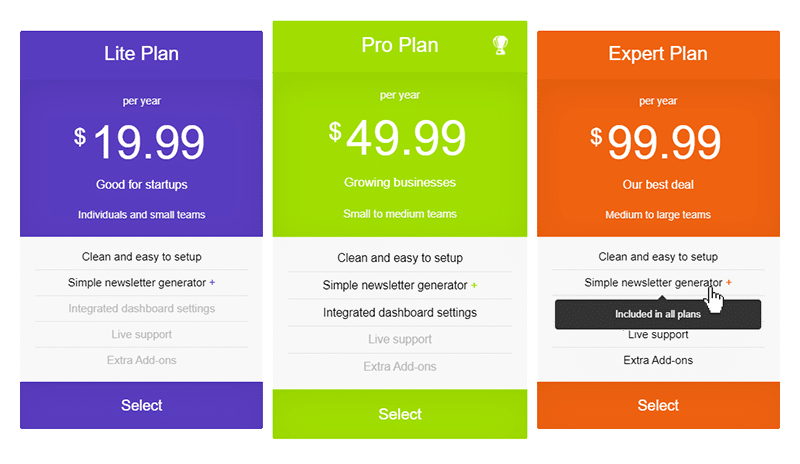
Task: Click Pro Plan's 'Live support' feature
Action: tap(400, 340)
